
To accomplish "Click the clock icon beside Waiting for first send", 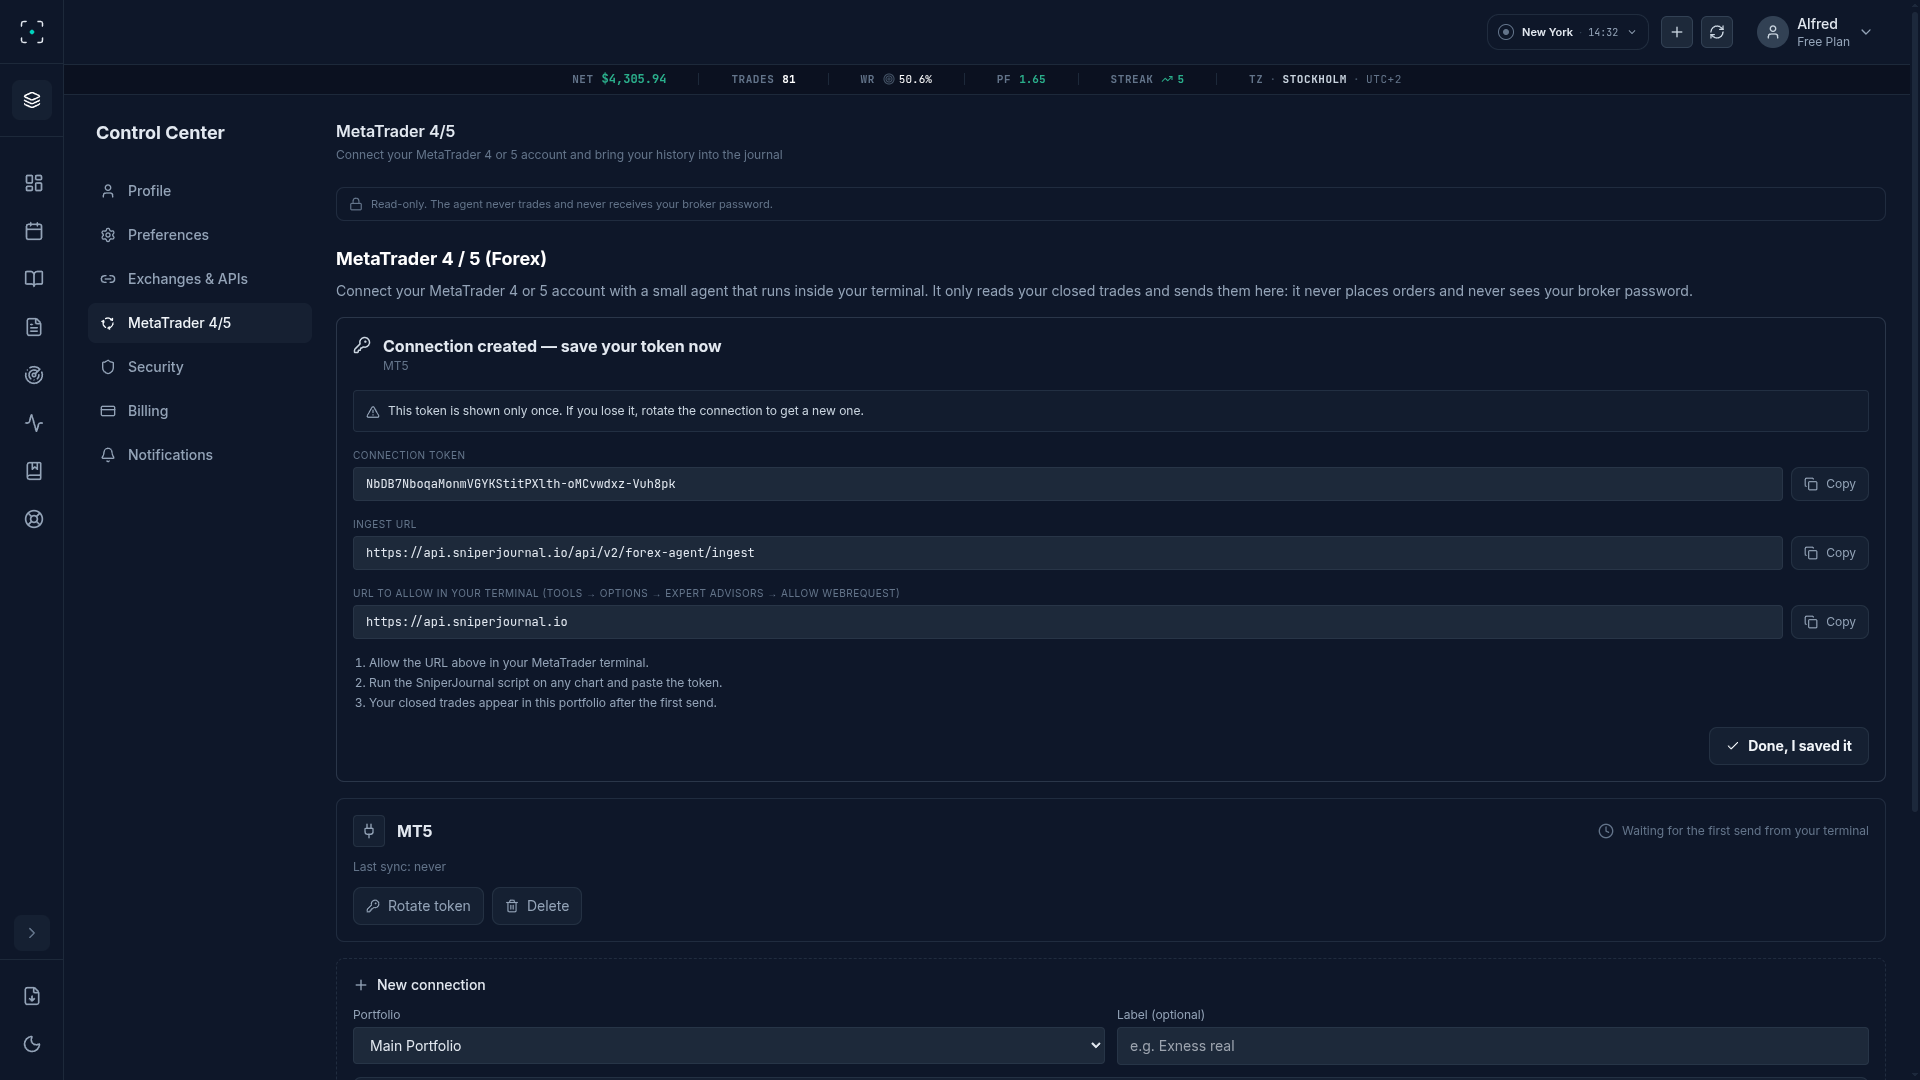I will [x=1606, y=831].
